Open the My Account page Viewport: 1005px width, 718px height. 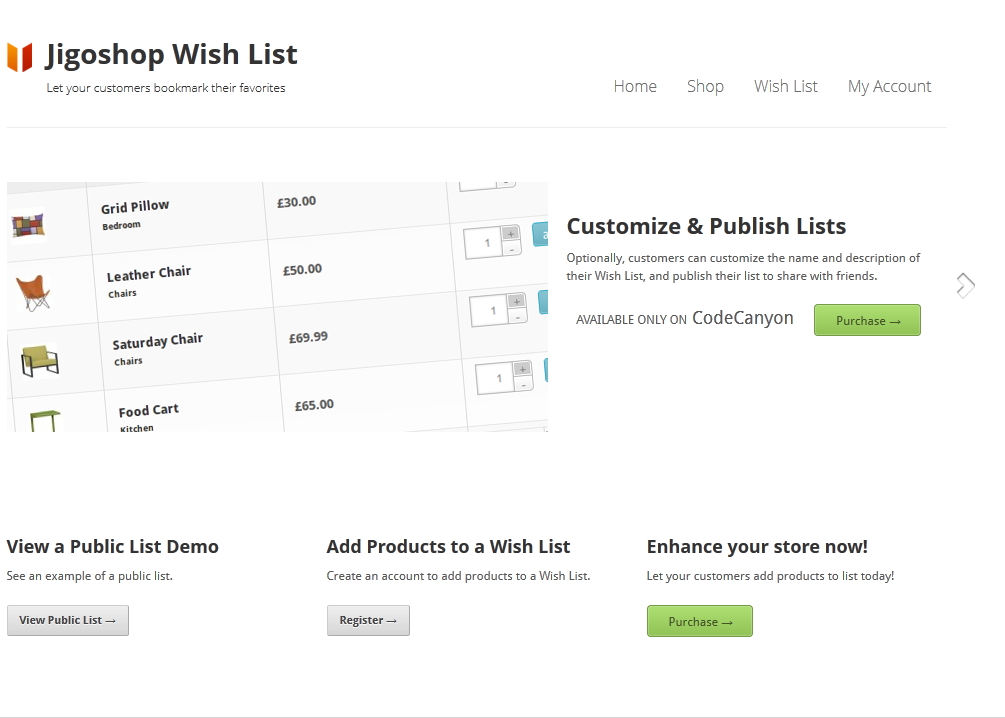pyautogui.click(x=889, y=87)
